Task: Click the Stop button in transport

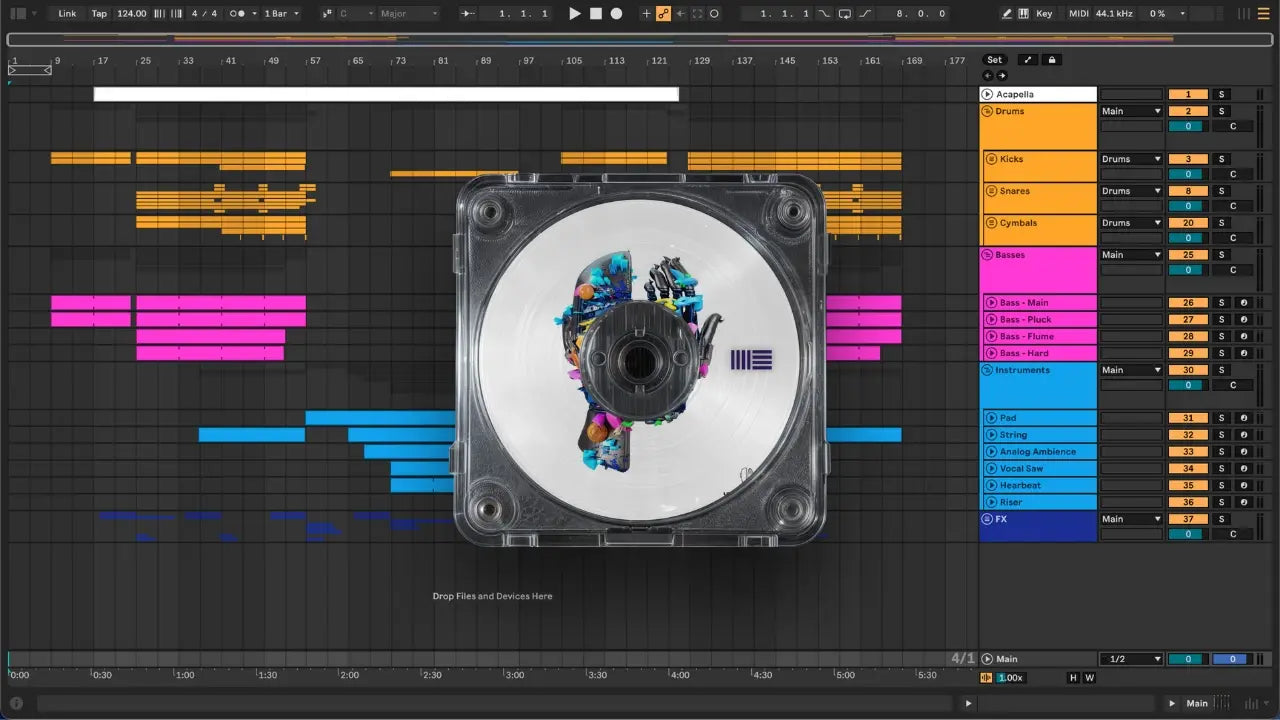Action: pos(596,14)
